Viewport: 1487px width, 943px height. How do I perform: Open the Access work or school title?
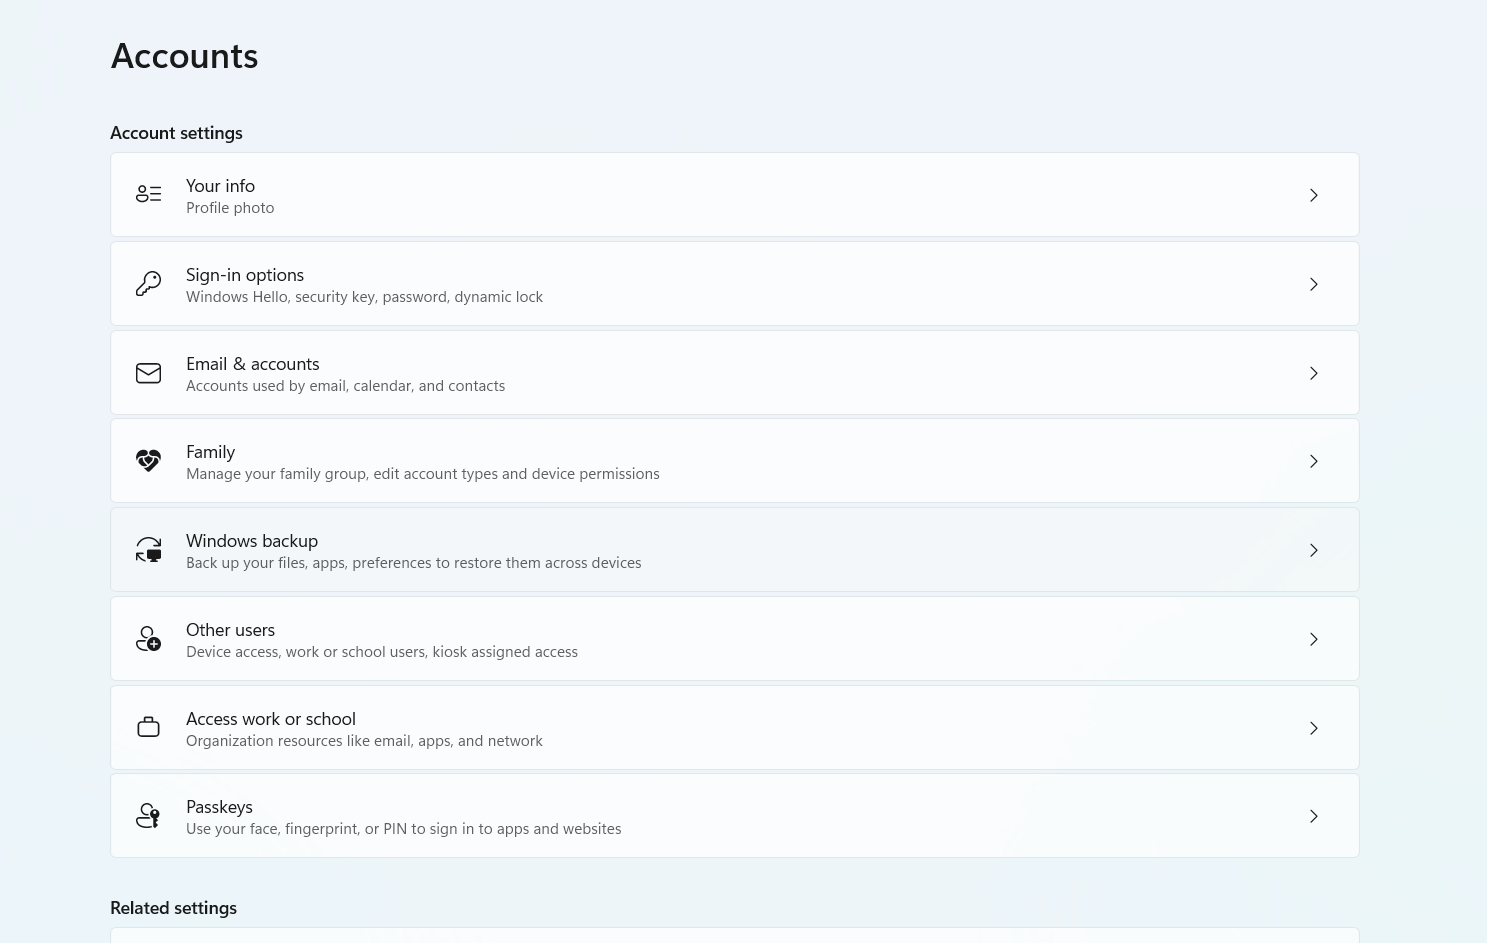pos(271,719)
